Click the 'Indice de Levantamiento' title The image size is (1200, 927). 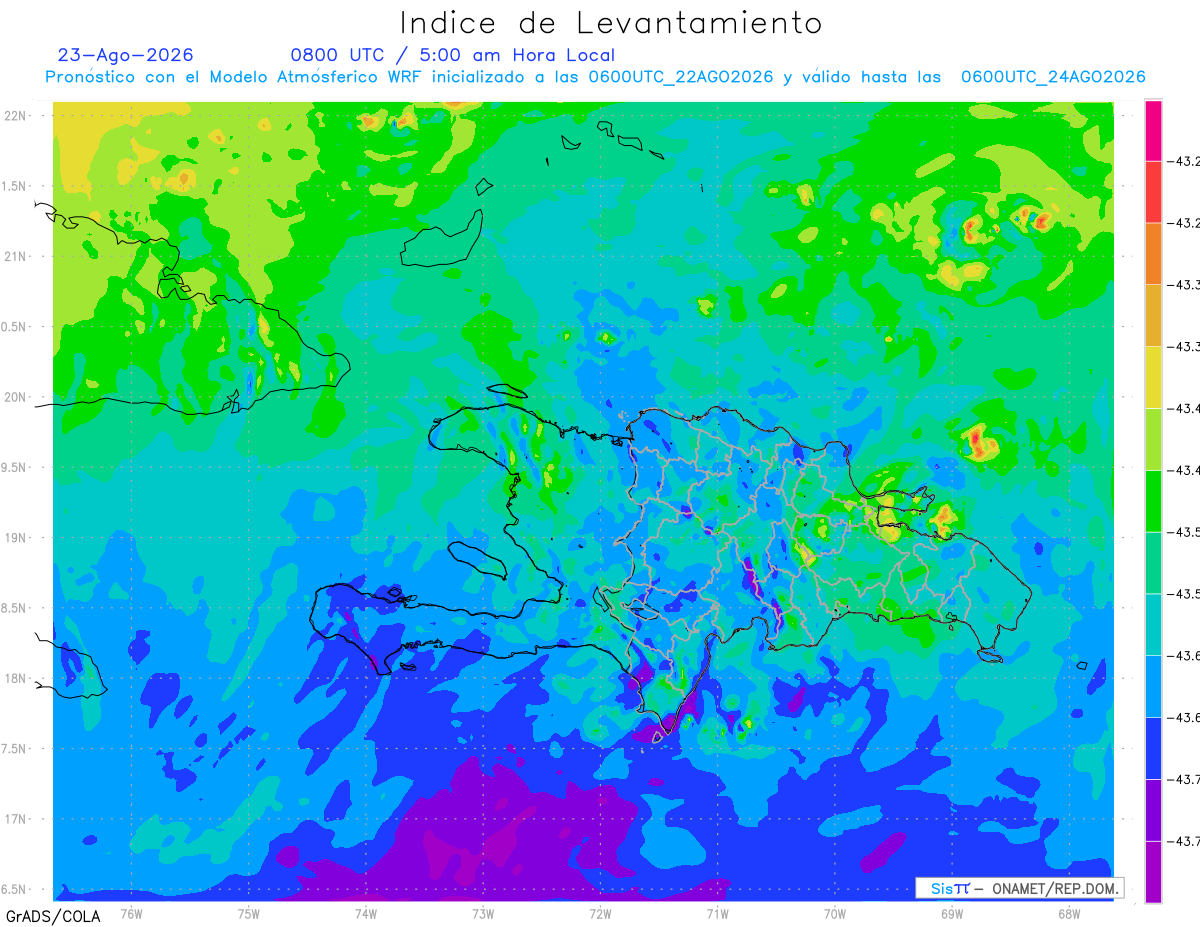(x=611, y=23)
